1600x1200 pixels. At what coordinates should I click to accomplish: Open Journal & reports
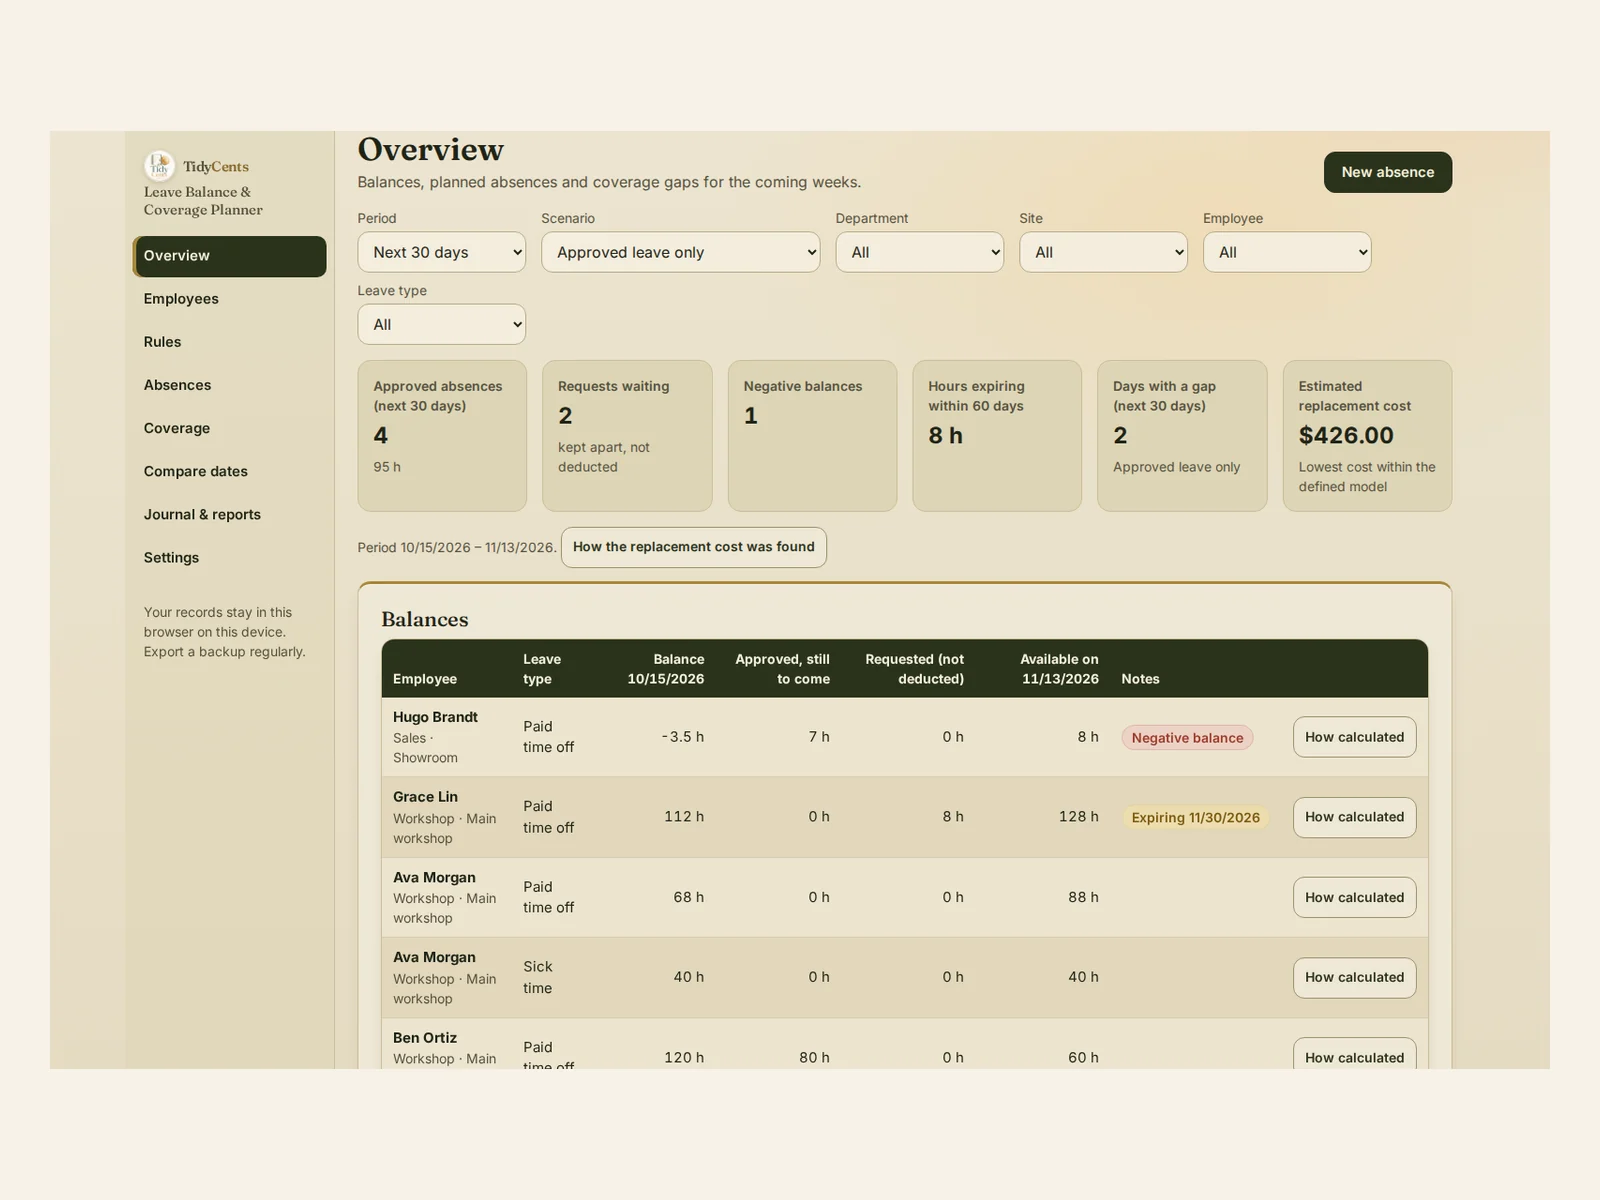point(230,514)
